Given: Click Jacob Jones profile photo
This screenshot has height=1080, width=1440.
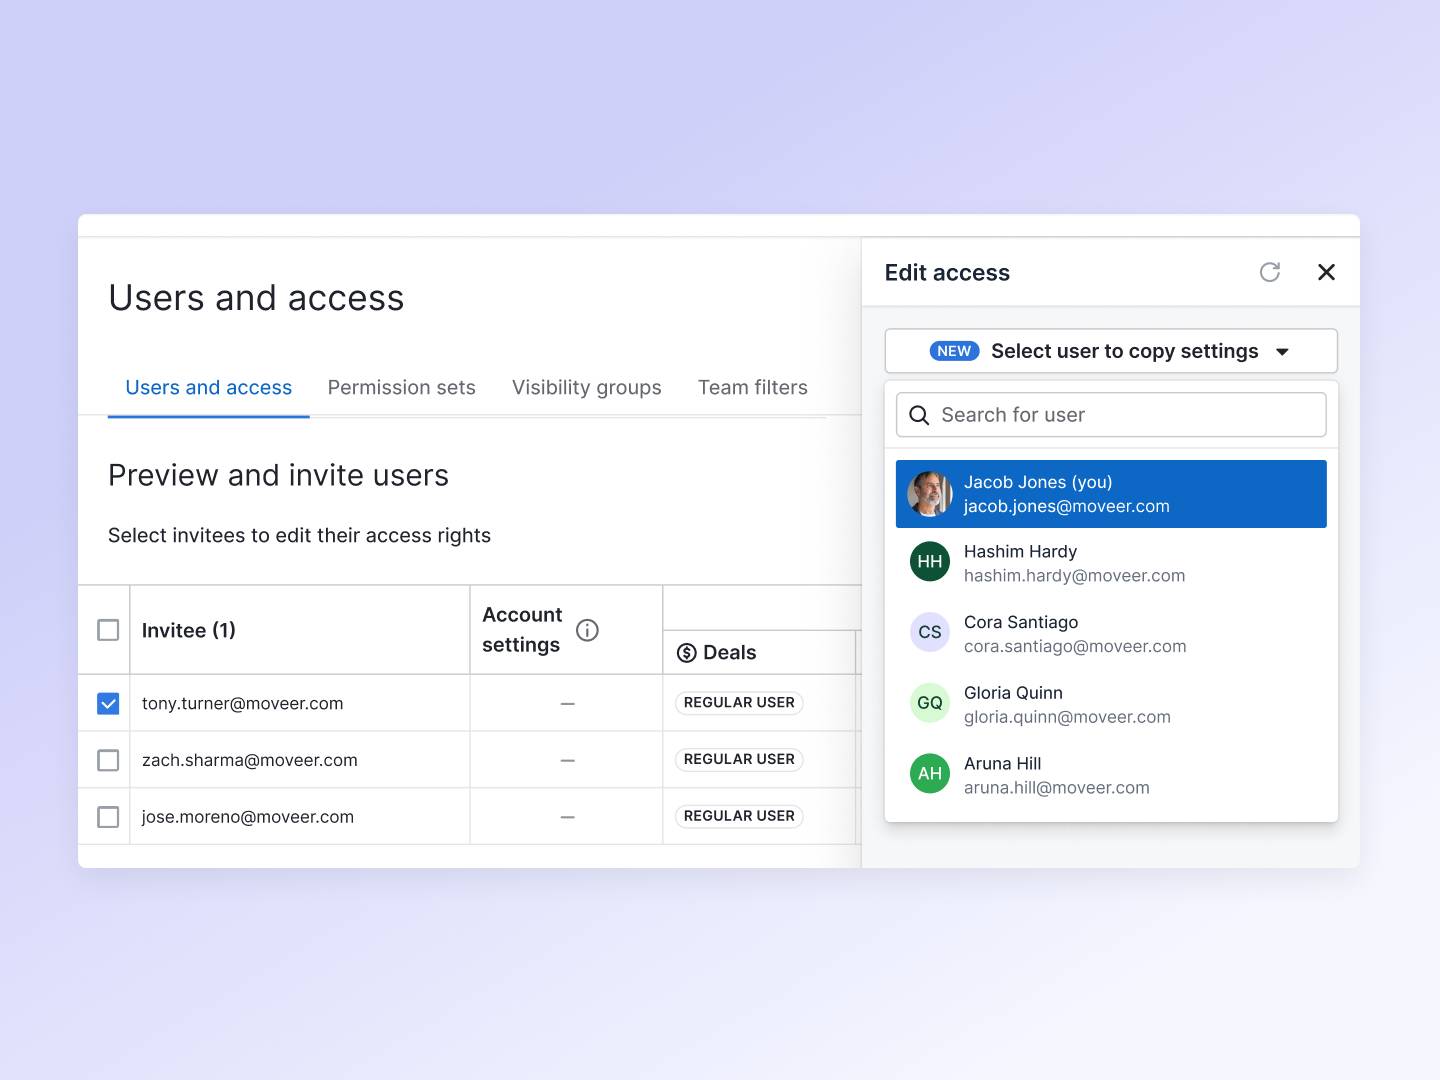Looking at the screenshot, I should [930, 494].
